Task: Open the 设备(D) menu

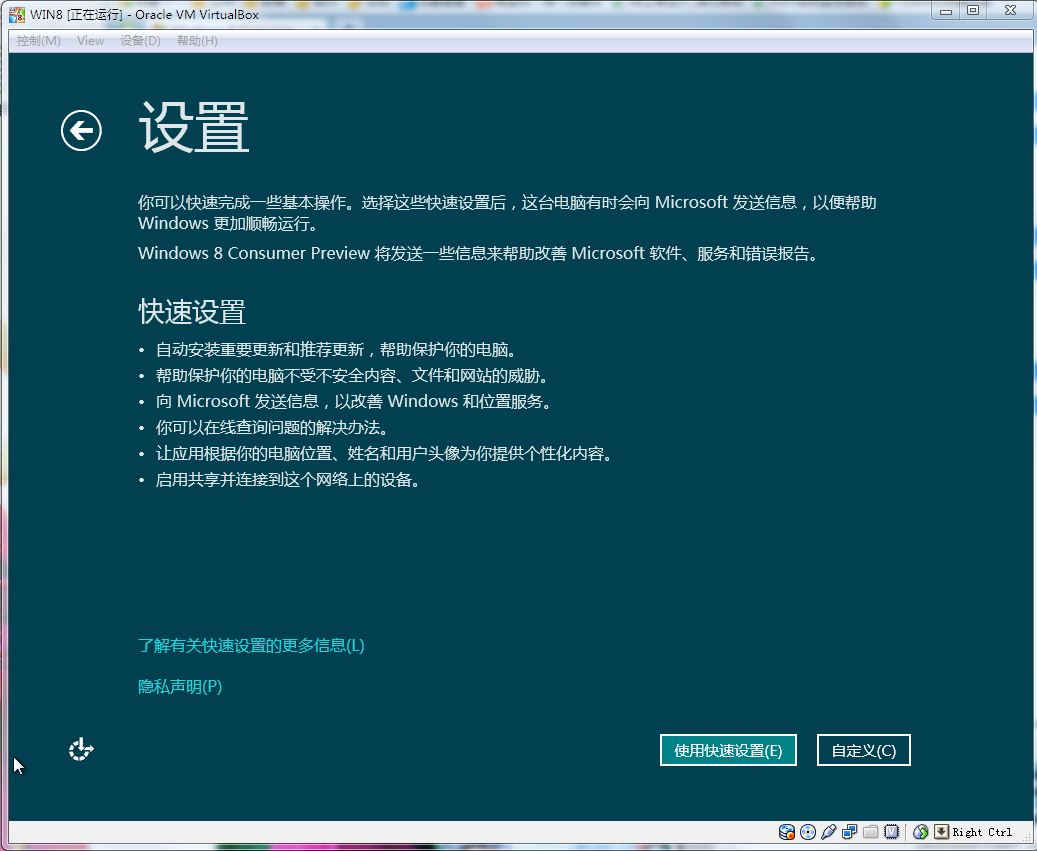Action: click(140, 41)
